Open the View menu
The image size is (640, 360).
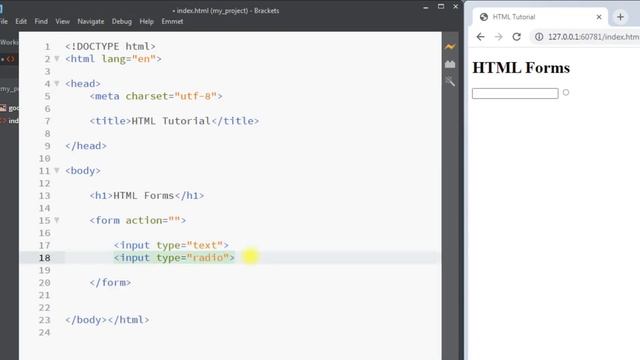coord(62,21)
